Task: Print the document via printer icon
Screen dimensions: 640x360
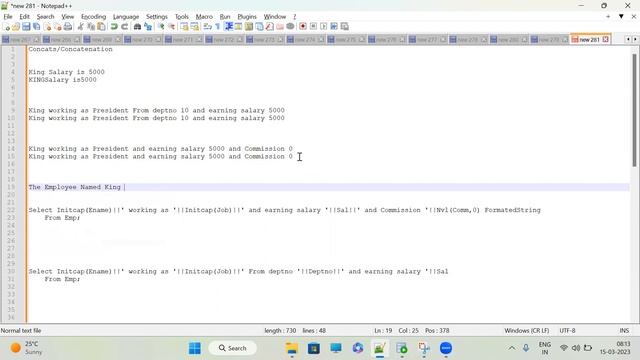Action: click(68, 27)
